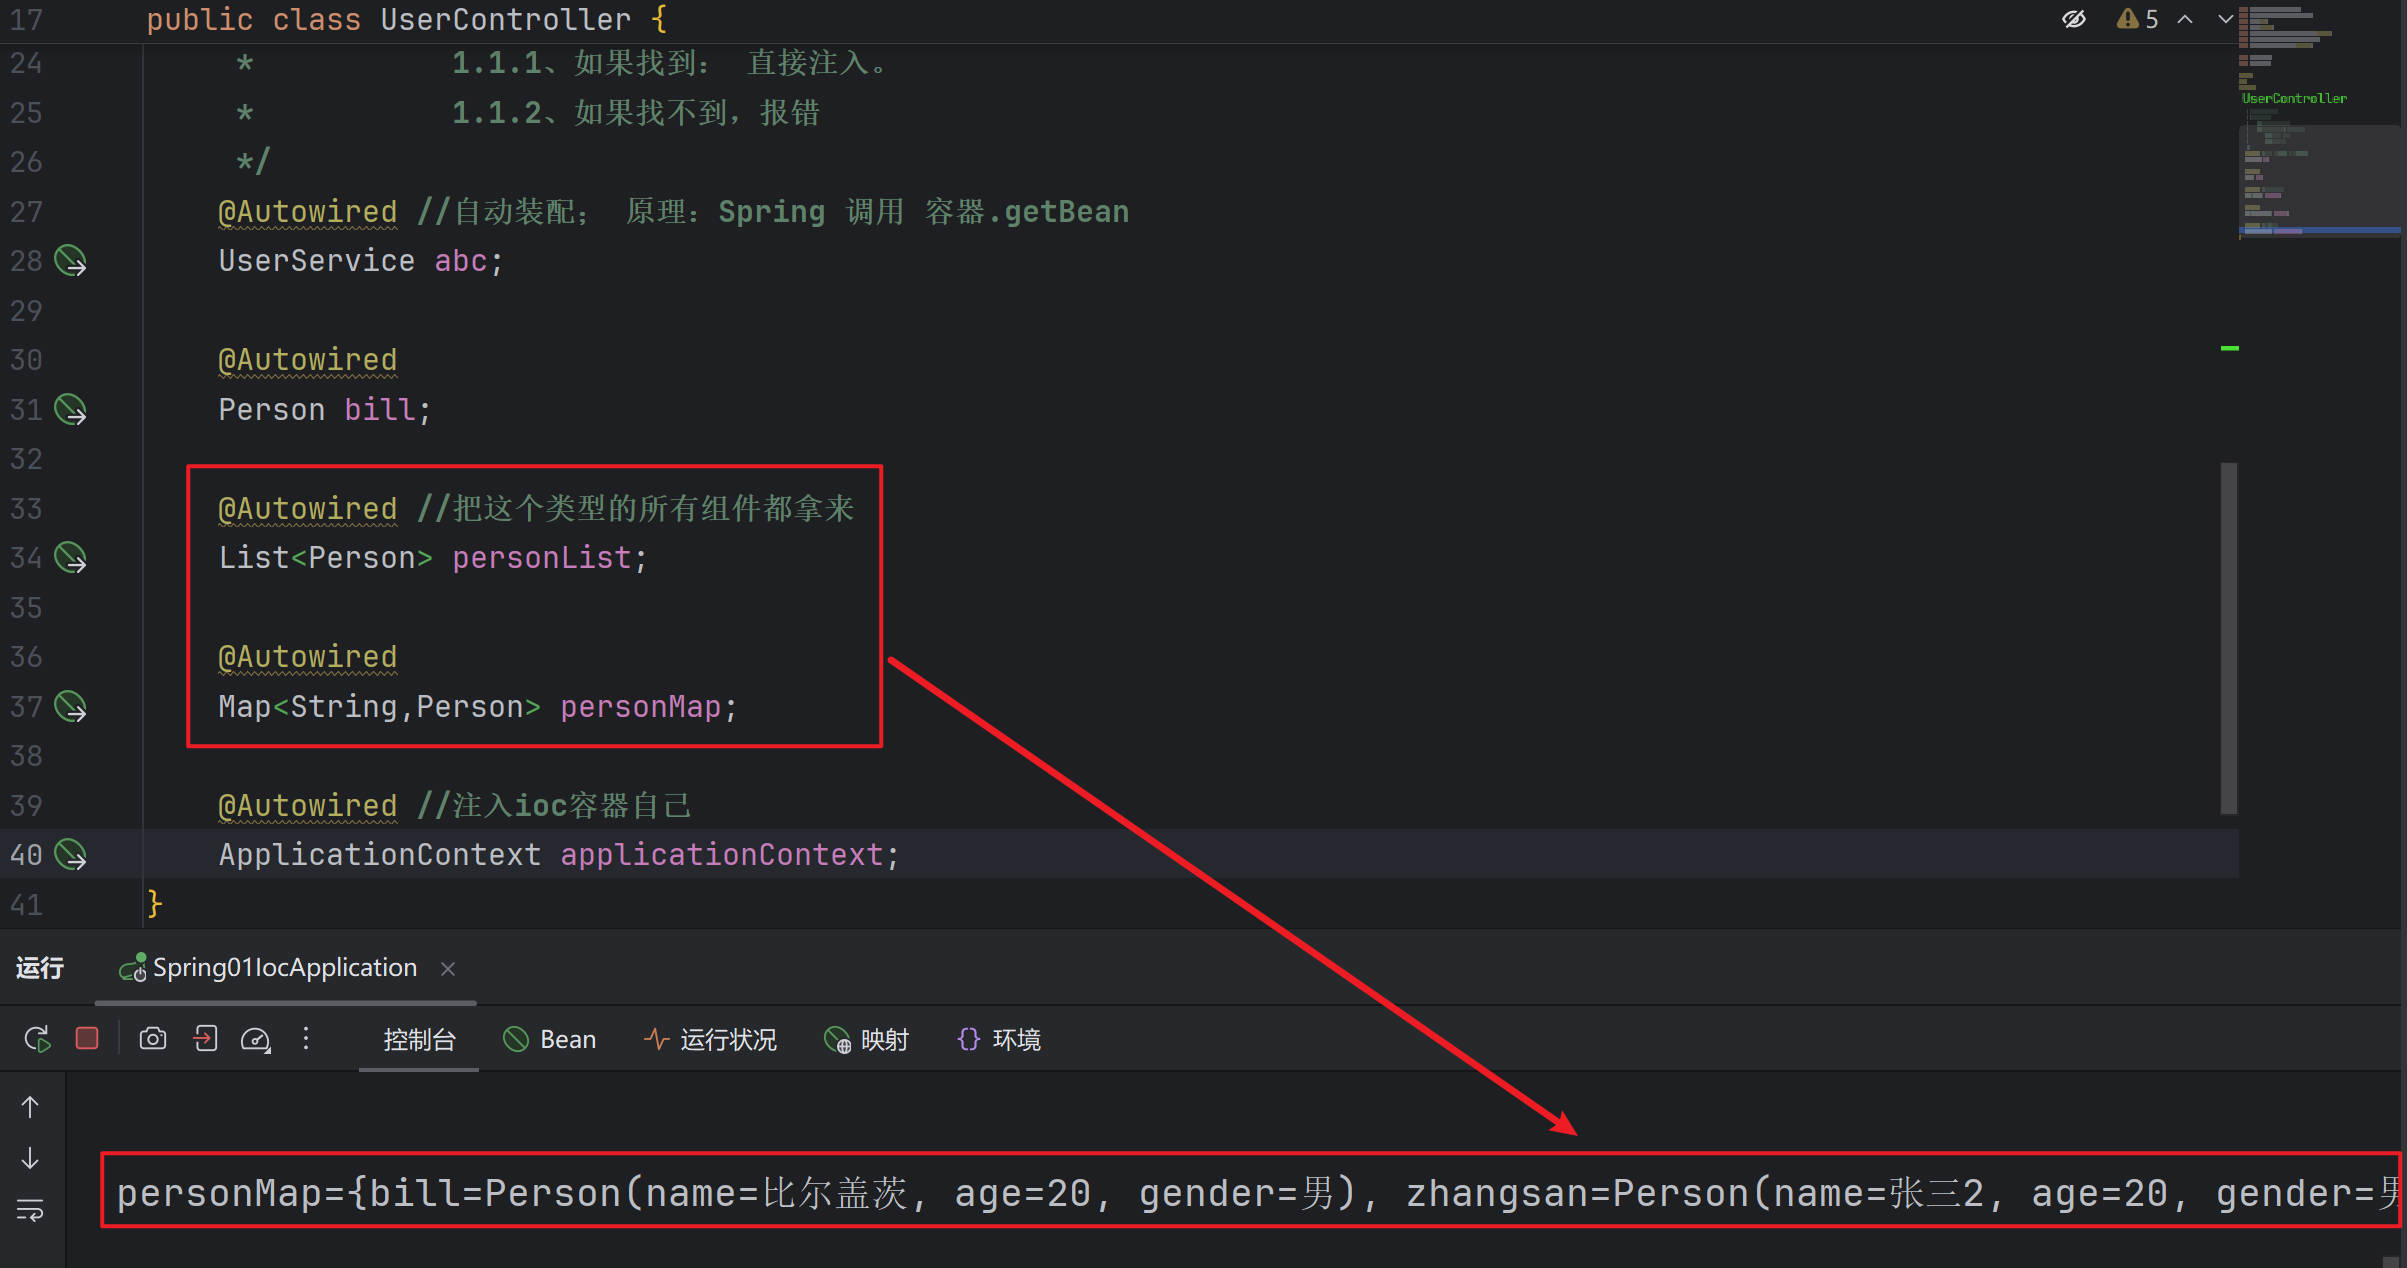Click the 5 warnings indicator
This screenshot has height=1268, width=2407.
click(2138, 19)
